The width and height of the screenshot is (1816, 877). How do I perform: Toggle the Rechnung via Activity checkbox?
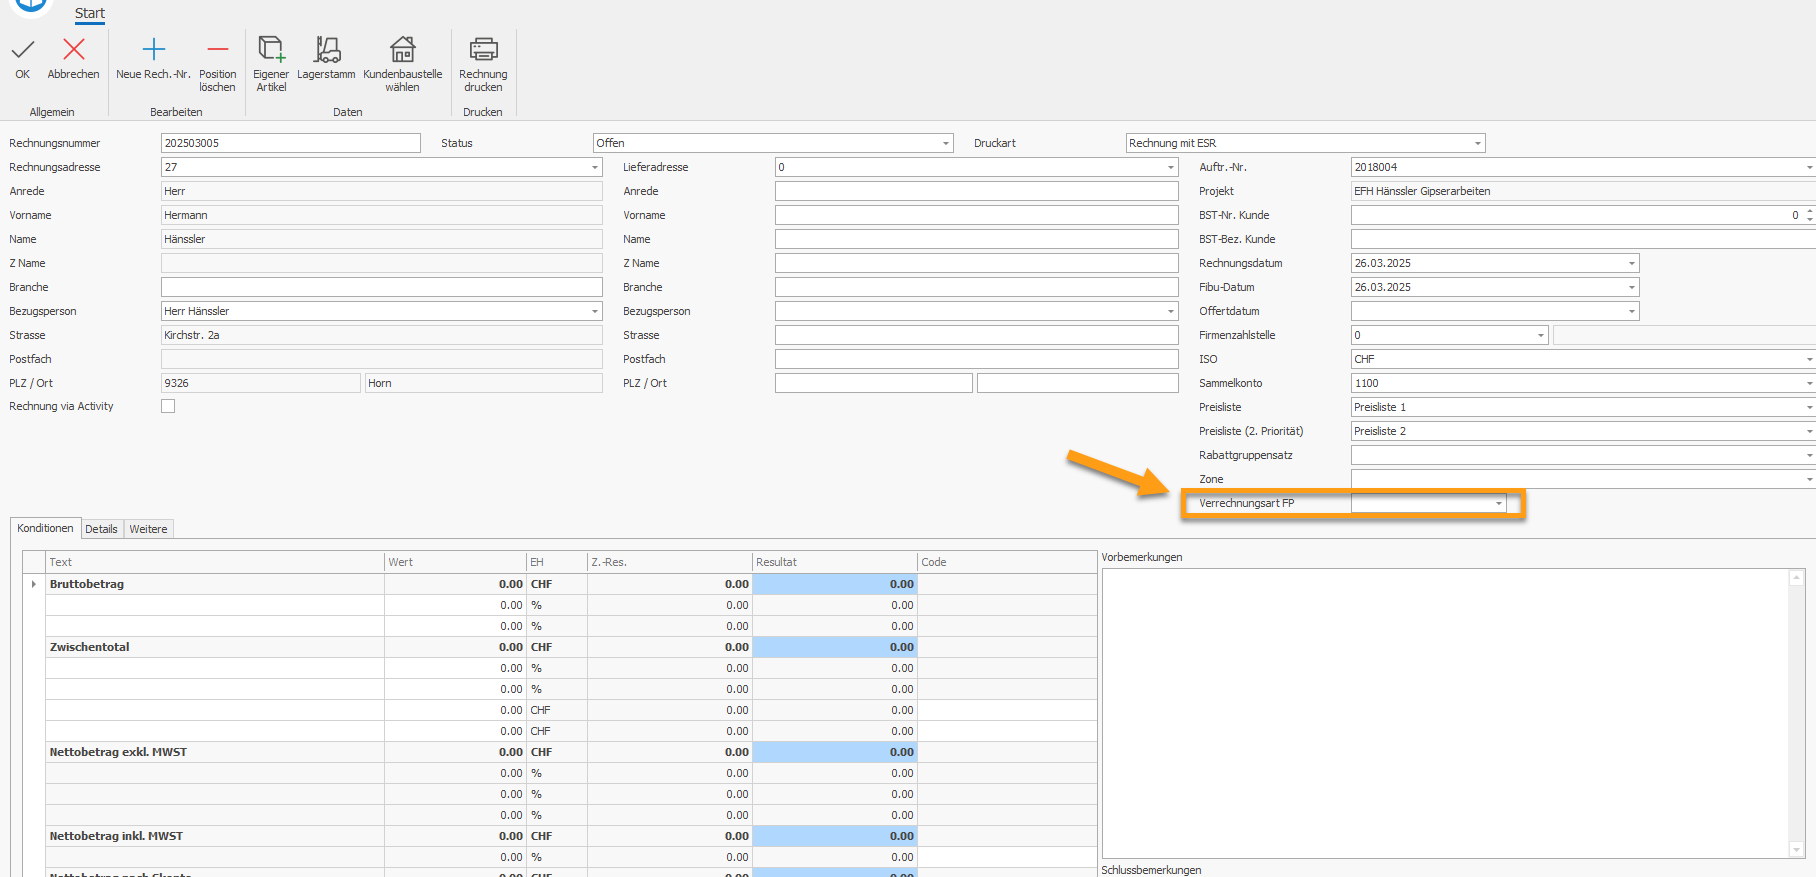168,406
